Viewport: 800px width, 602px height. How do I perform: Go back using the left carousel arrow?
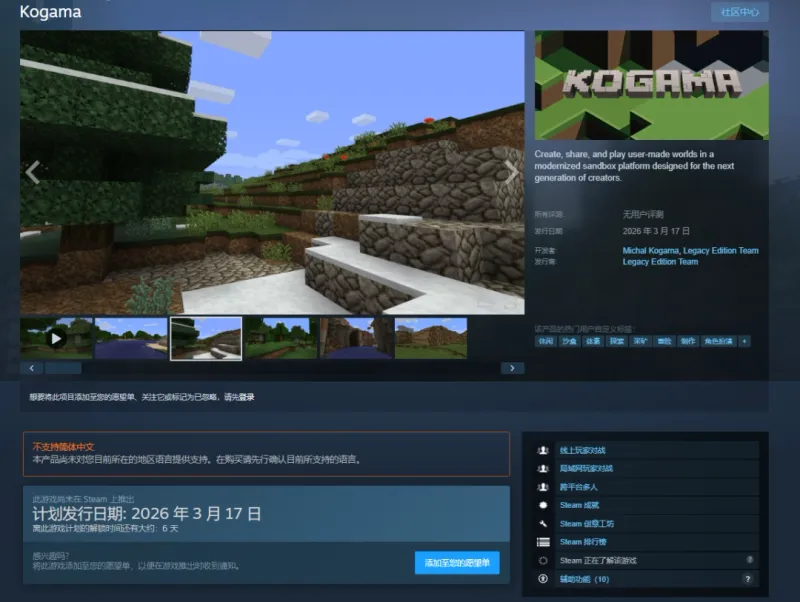tap(33, 172)
